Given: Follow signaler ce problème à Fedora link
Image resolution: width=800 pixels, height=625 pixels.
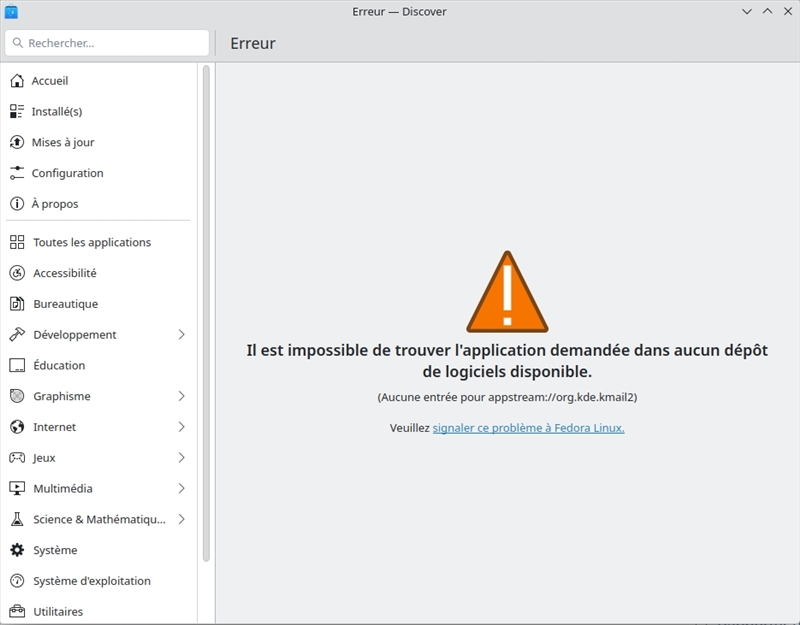Looking at the screenshot, I should coord(529,428).
